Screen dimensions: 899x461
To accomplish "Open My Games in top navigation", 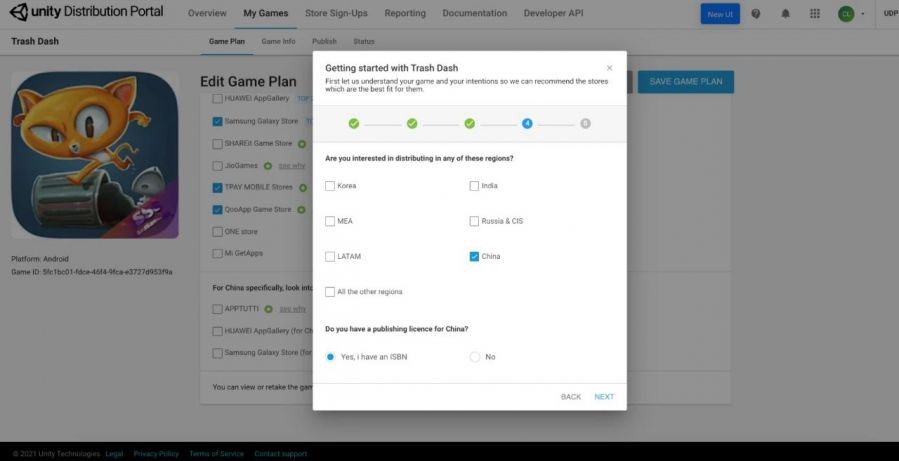I will point(265,13).
